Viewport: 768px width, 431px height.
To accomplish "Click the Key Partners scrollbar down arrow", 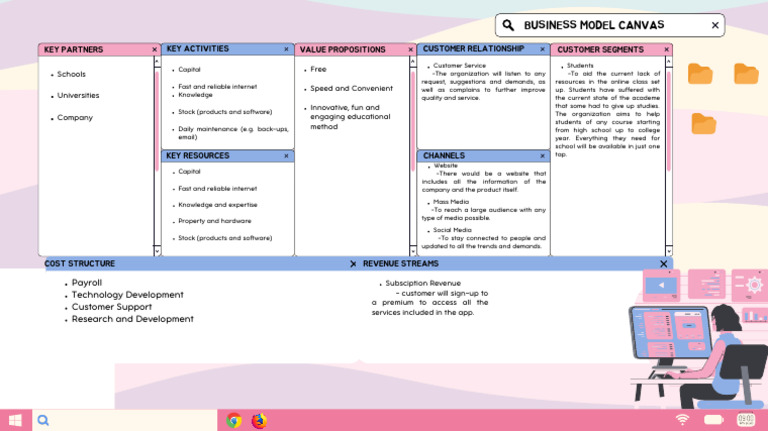I will 157,251.
